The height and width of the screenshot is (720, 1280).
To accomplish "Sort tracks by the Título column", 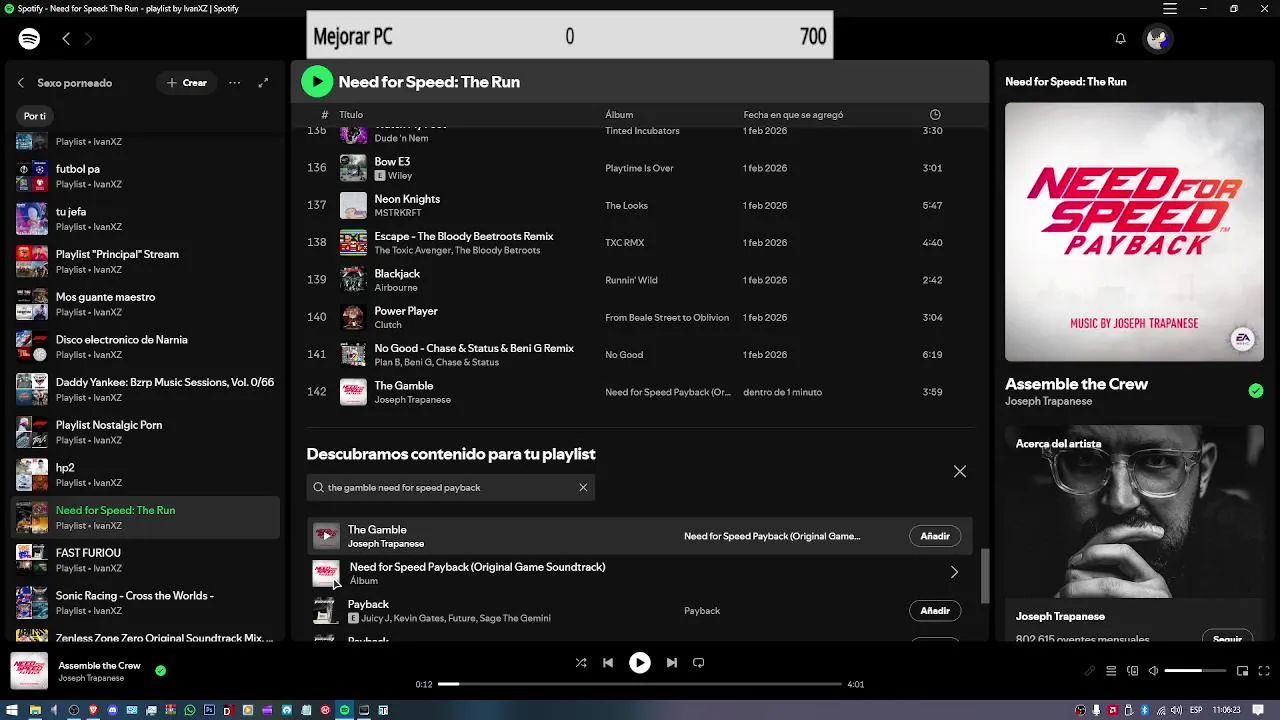I will click(x=351, y=115).
